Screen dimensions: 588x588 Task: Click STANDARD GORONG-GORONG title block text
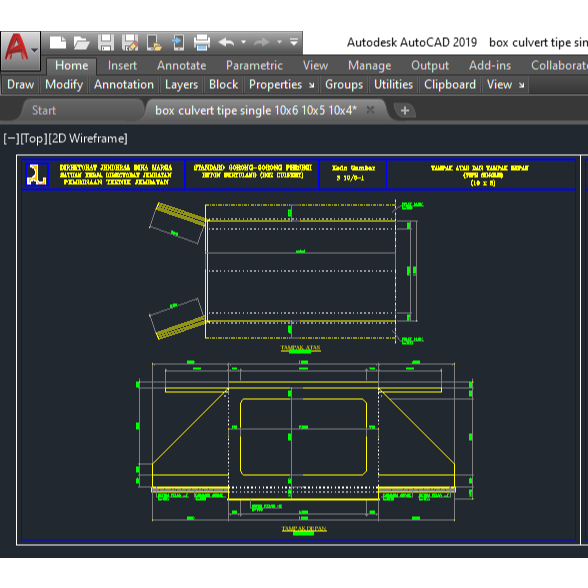click(253, 171)
